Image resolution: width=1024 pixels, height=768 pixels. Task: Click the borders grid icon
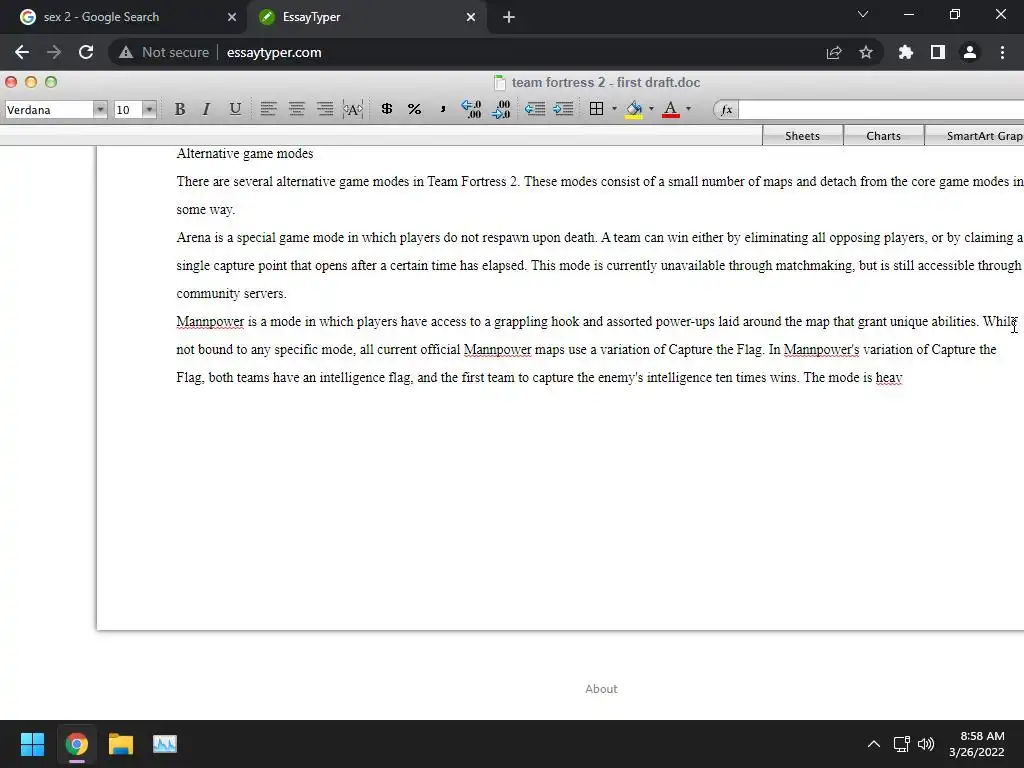(x=596, y=109)
